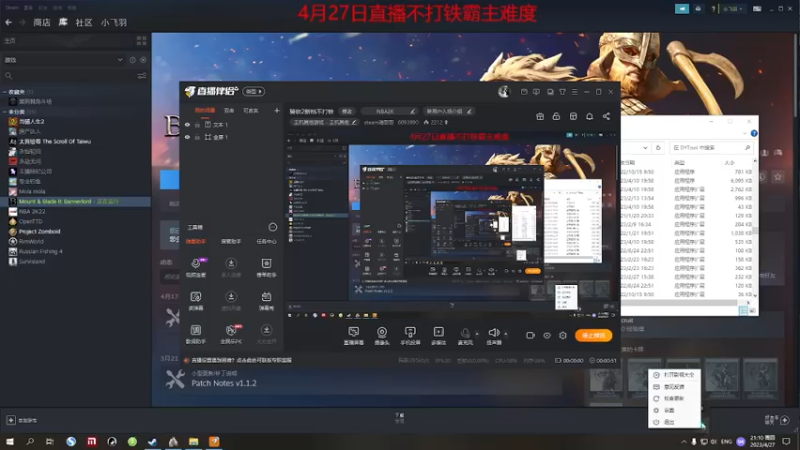
Task: Select NBA 2K22 in Steam library
Action: pos(32,211)
